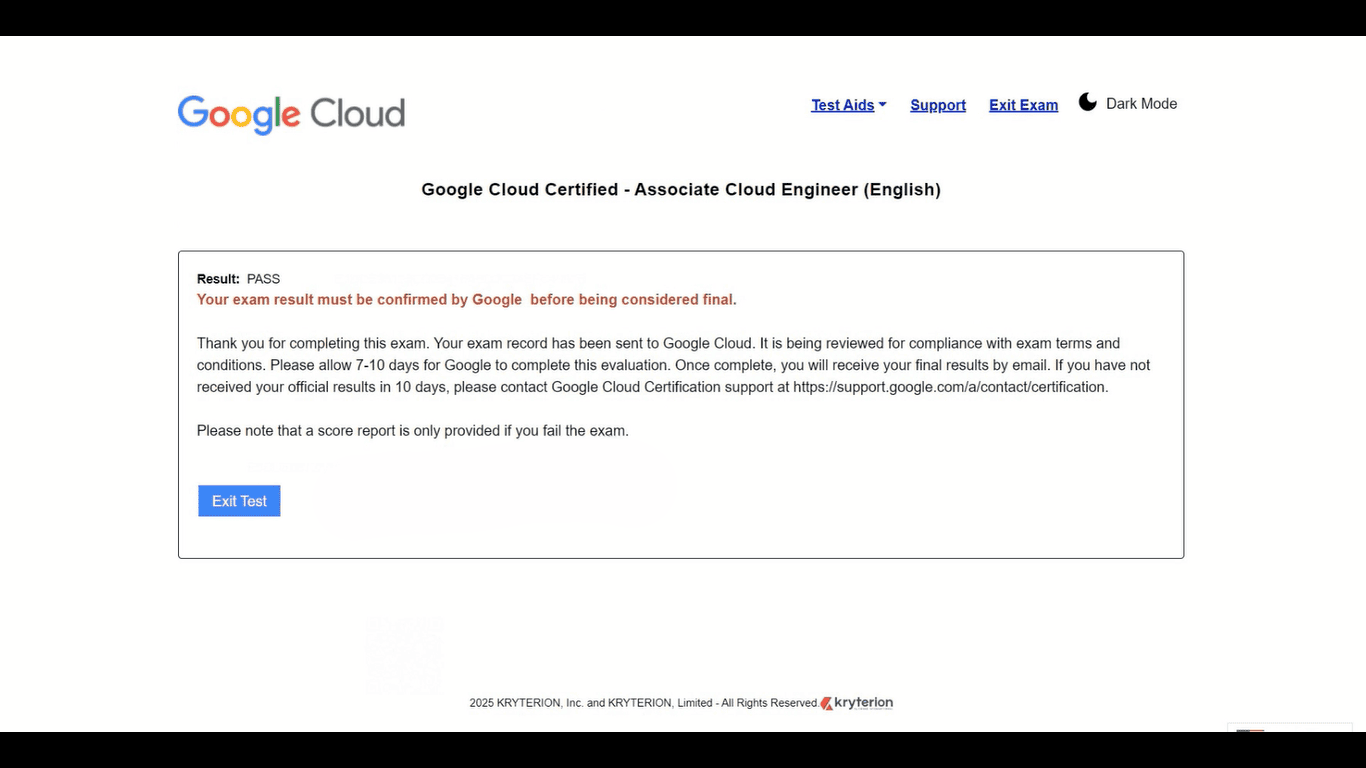Click the bold 'Result:' label
The width and height of the screenshot is (1366, 768).
(x=218, y=279)
